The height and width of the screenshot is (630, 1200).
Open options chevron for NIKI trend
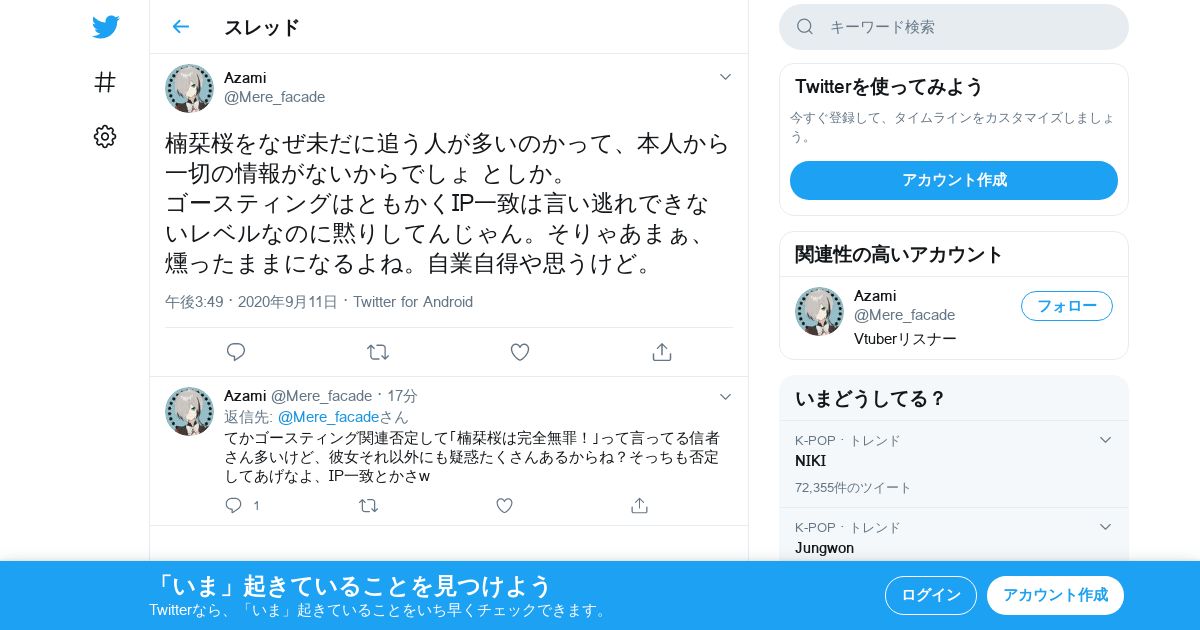pyautogui.click(x=1105, y=440)
